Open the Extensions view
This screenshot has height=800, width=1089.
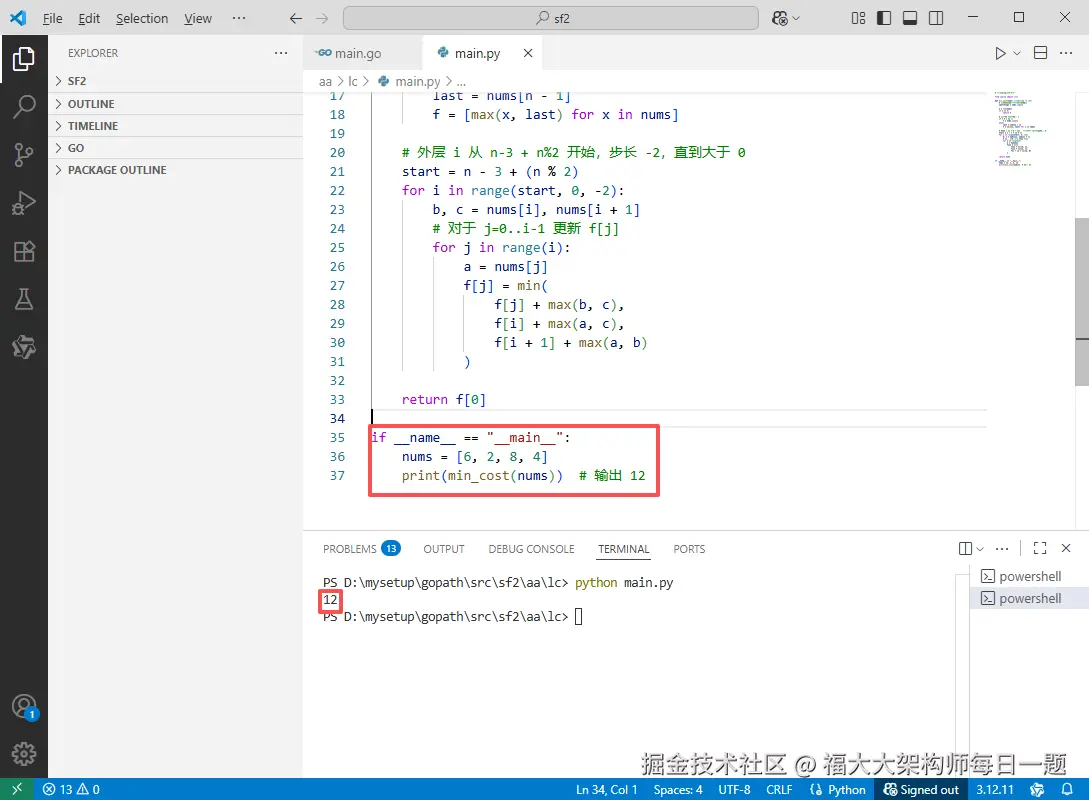click(x=24, y=251)
